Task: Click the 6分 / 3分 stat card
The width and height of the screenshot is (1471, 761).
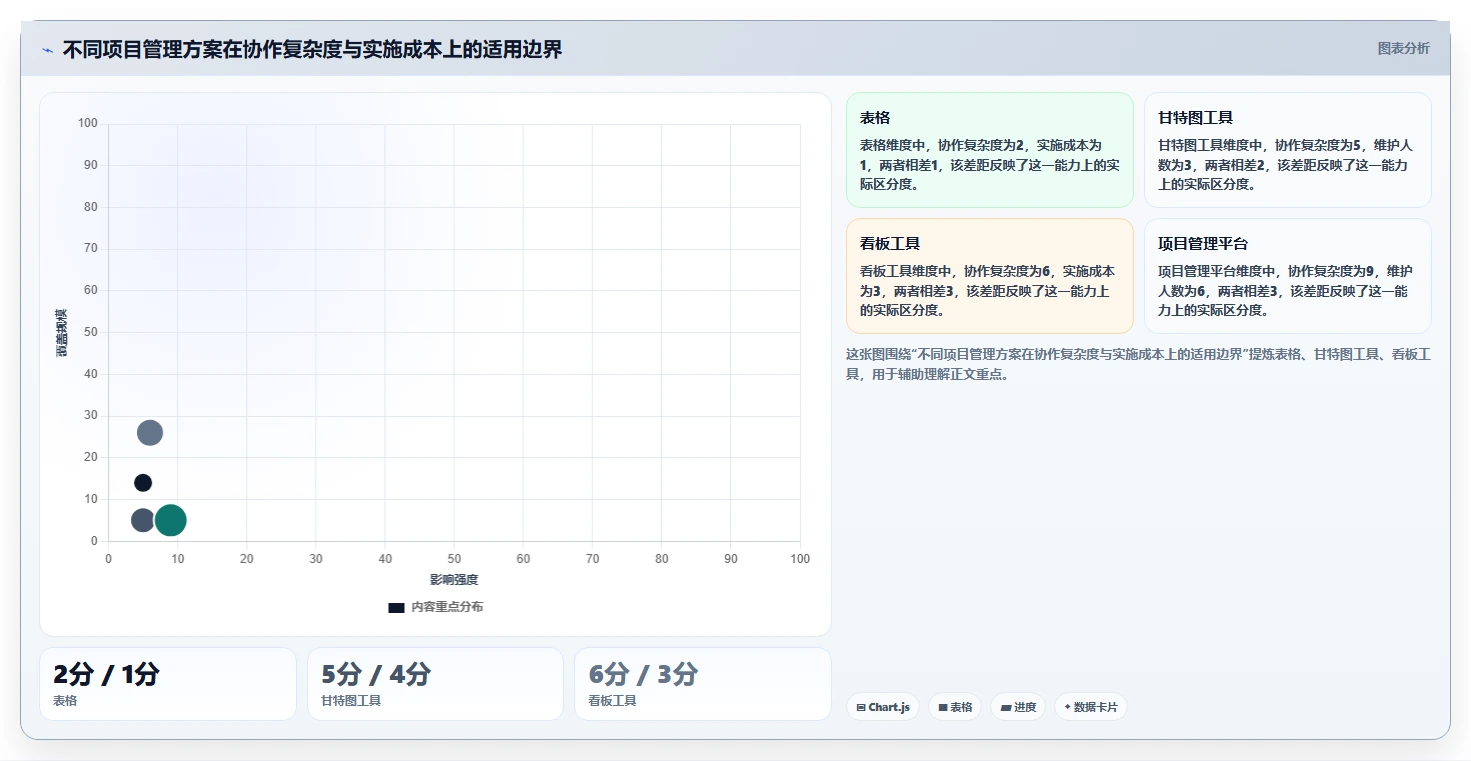Action: pyautogui.click(x=702, y=684)
